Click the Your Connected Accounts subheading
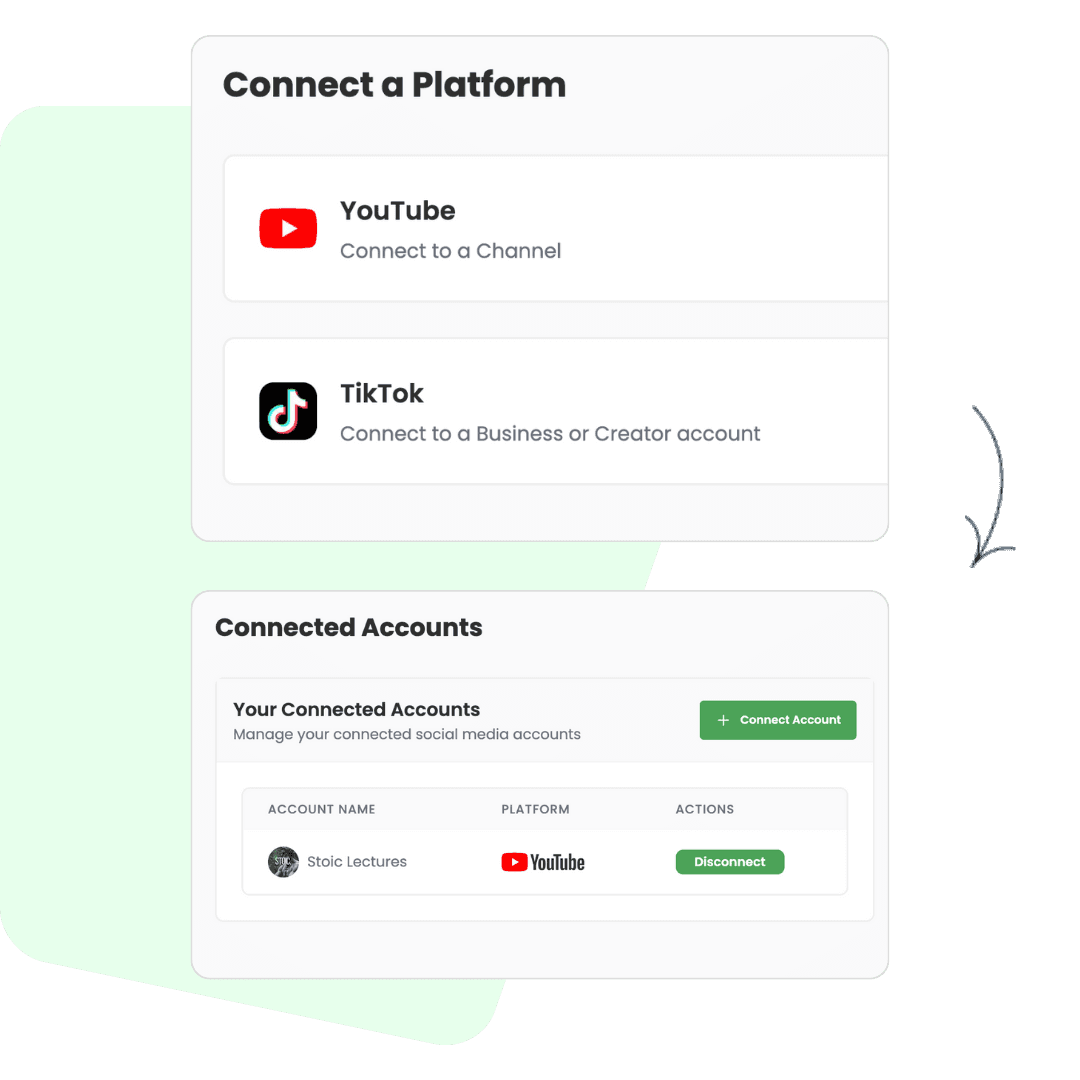1080x1080 pixels. tap(356, 709)
